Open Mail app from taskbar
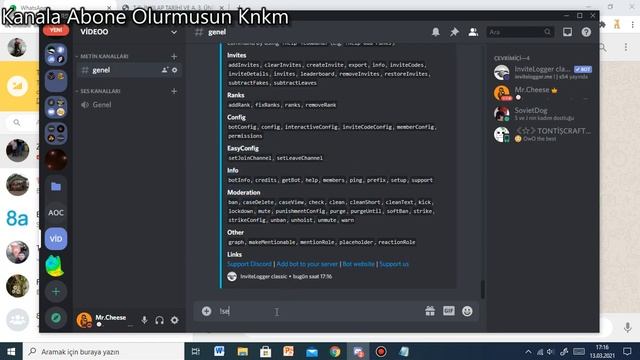 click(x=312, y=351)
